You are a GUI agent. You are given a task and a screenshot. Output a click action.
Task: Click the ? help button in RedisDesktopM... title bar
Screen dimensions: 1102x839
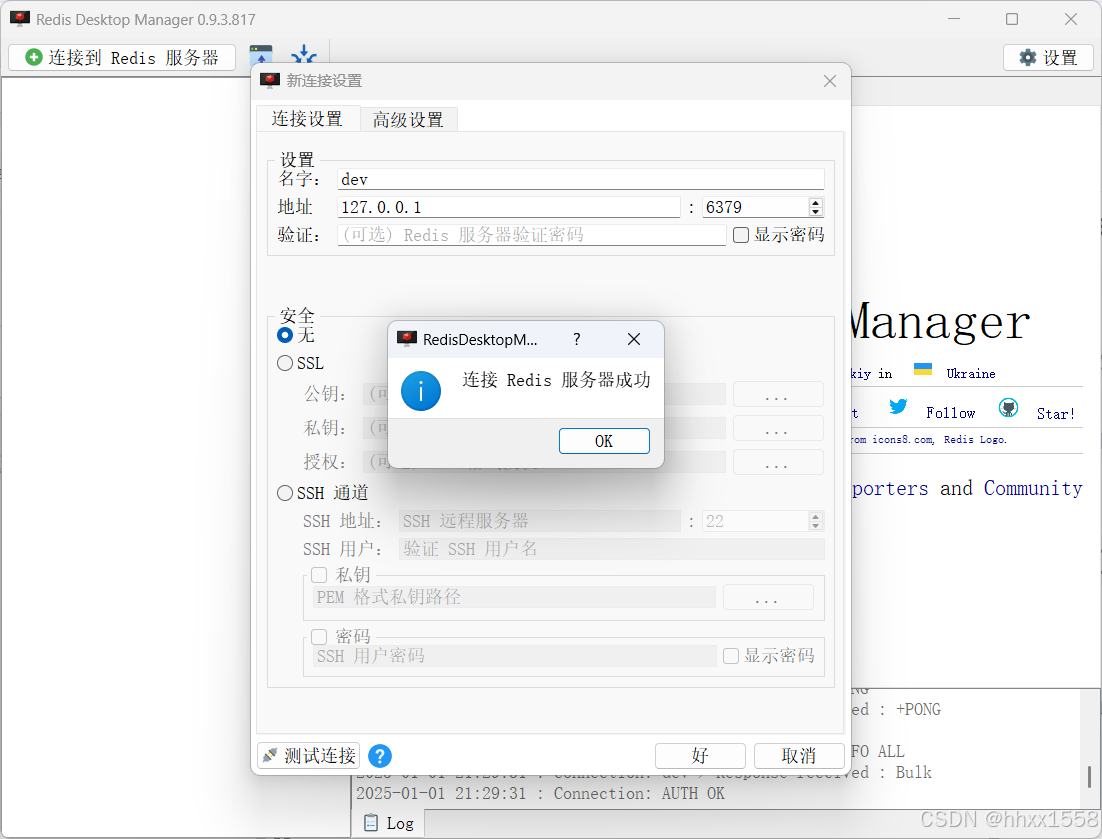[576, 339]
